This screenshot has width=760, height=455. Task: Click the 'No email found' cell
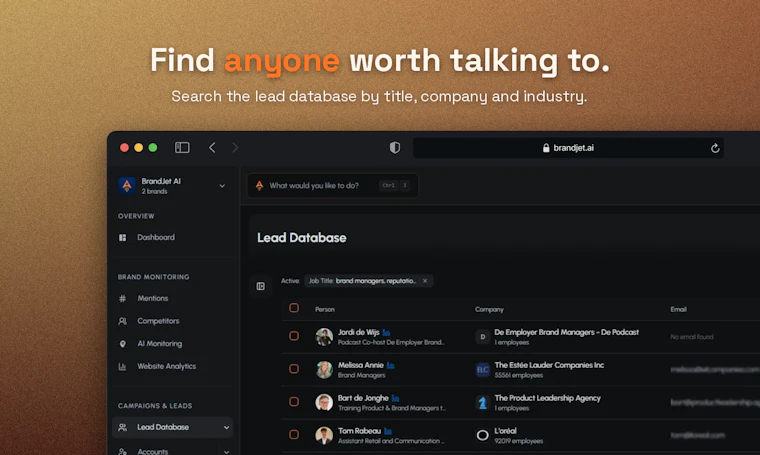[x=692, y=337]
